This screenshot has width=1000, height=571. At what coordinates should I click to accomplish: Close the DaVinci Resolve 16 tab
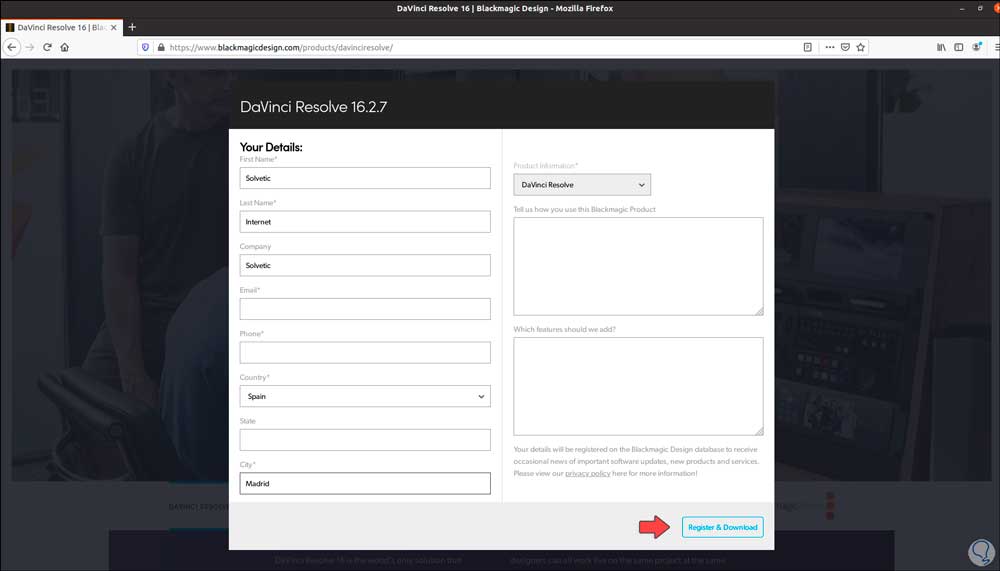[x=114, y=27]
